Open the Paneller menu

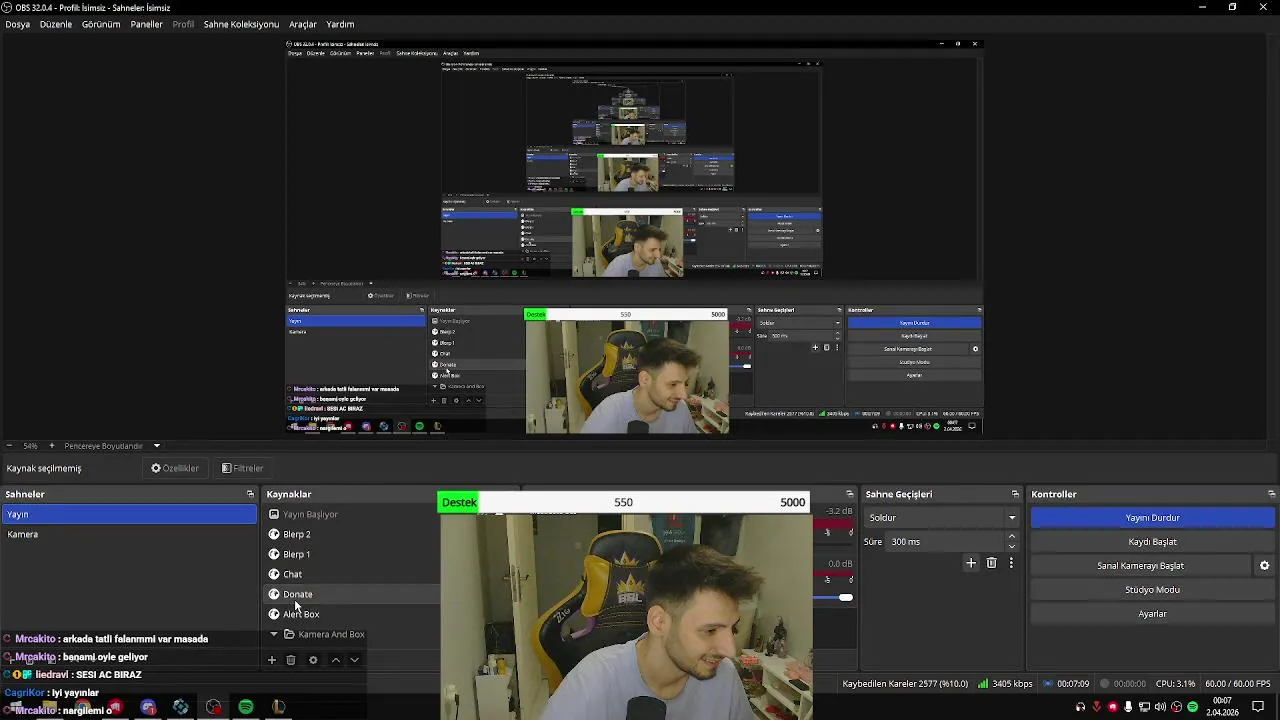point(146,24)
